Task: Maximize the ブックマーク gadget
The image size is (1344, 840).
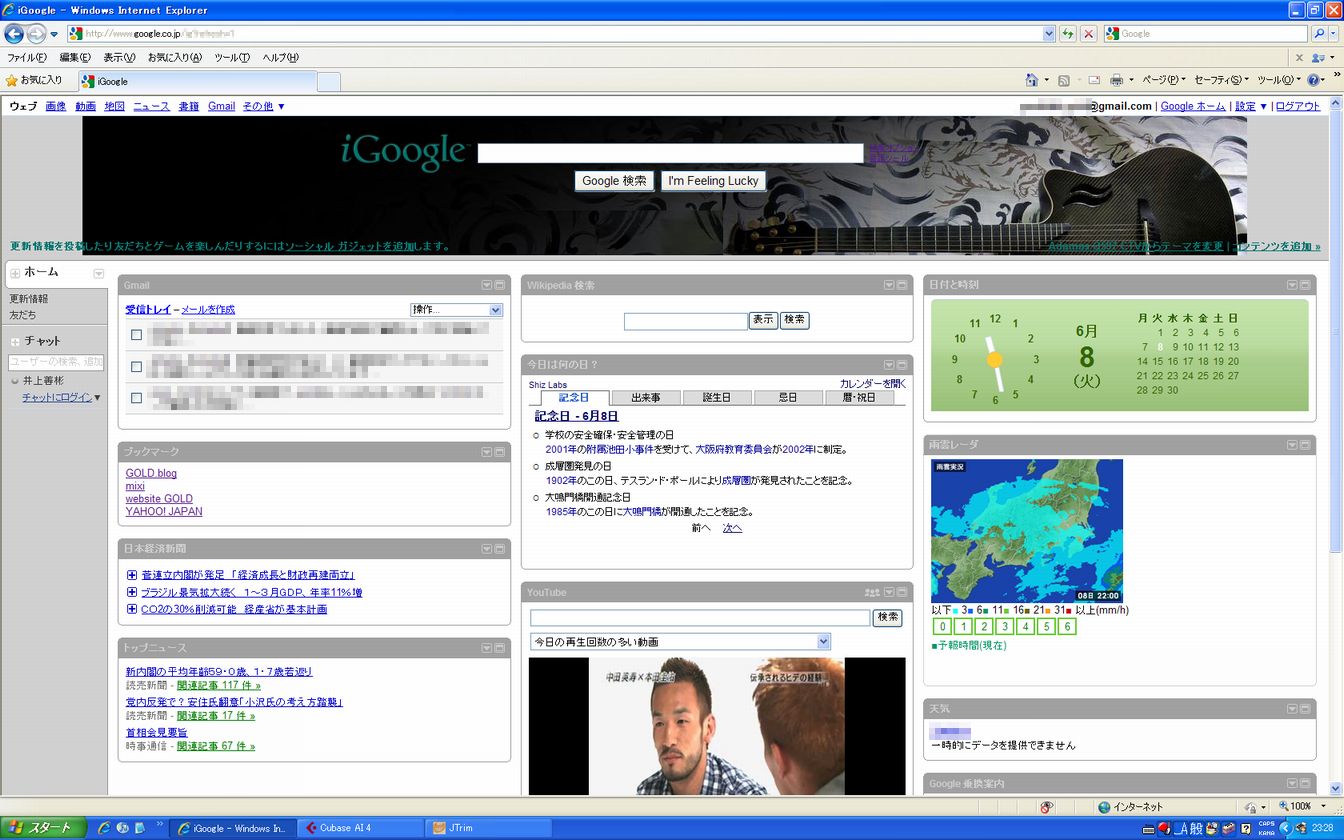Action: pyautogui.click(x=500, y=452)
